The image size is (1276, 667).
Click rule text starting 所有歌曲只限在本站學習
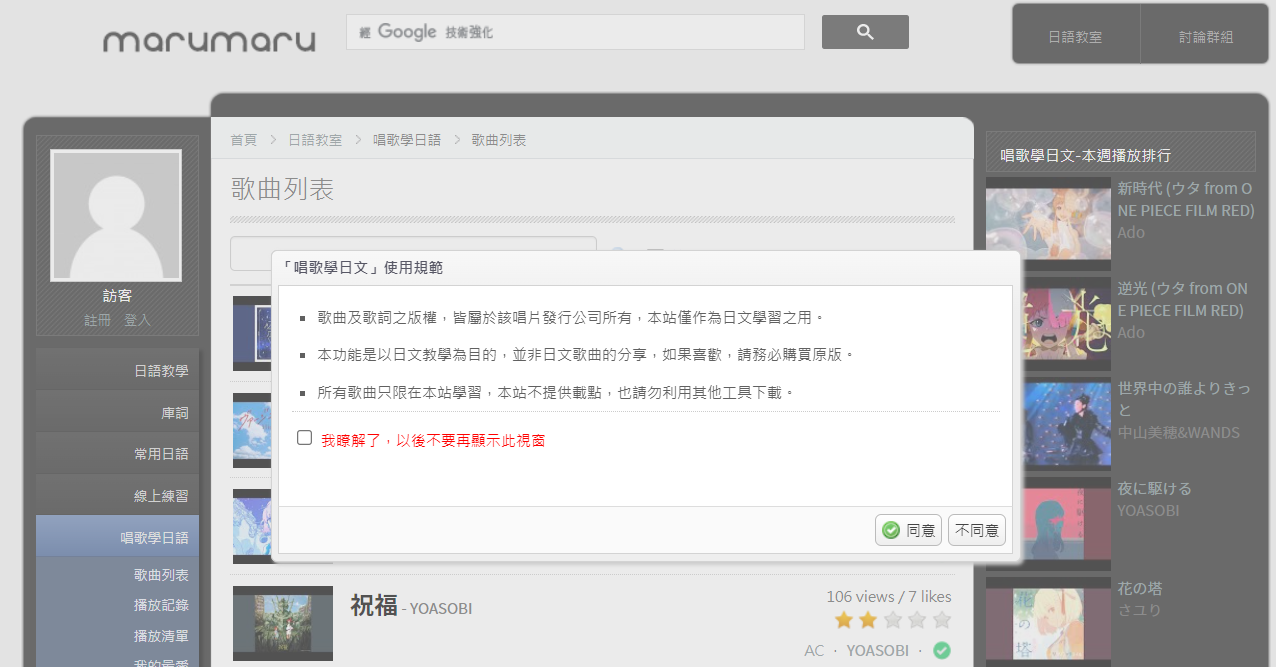[556, 393]
